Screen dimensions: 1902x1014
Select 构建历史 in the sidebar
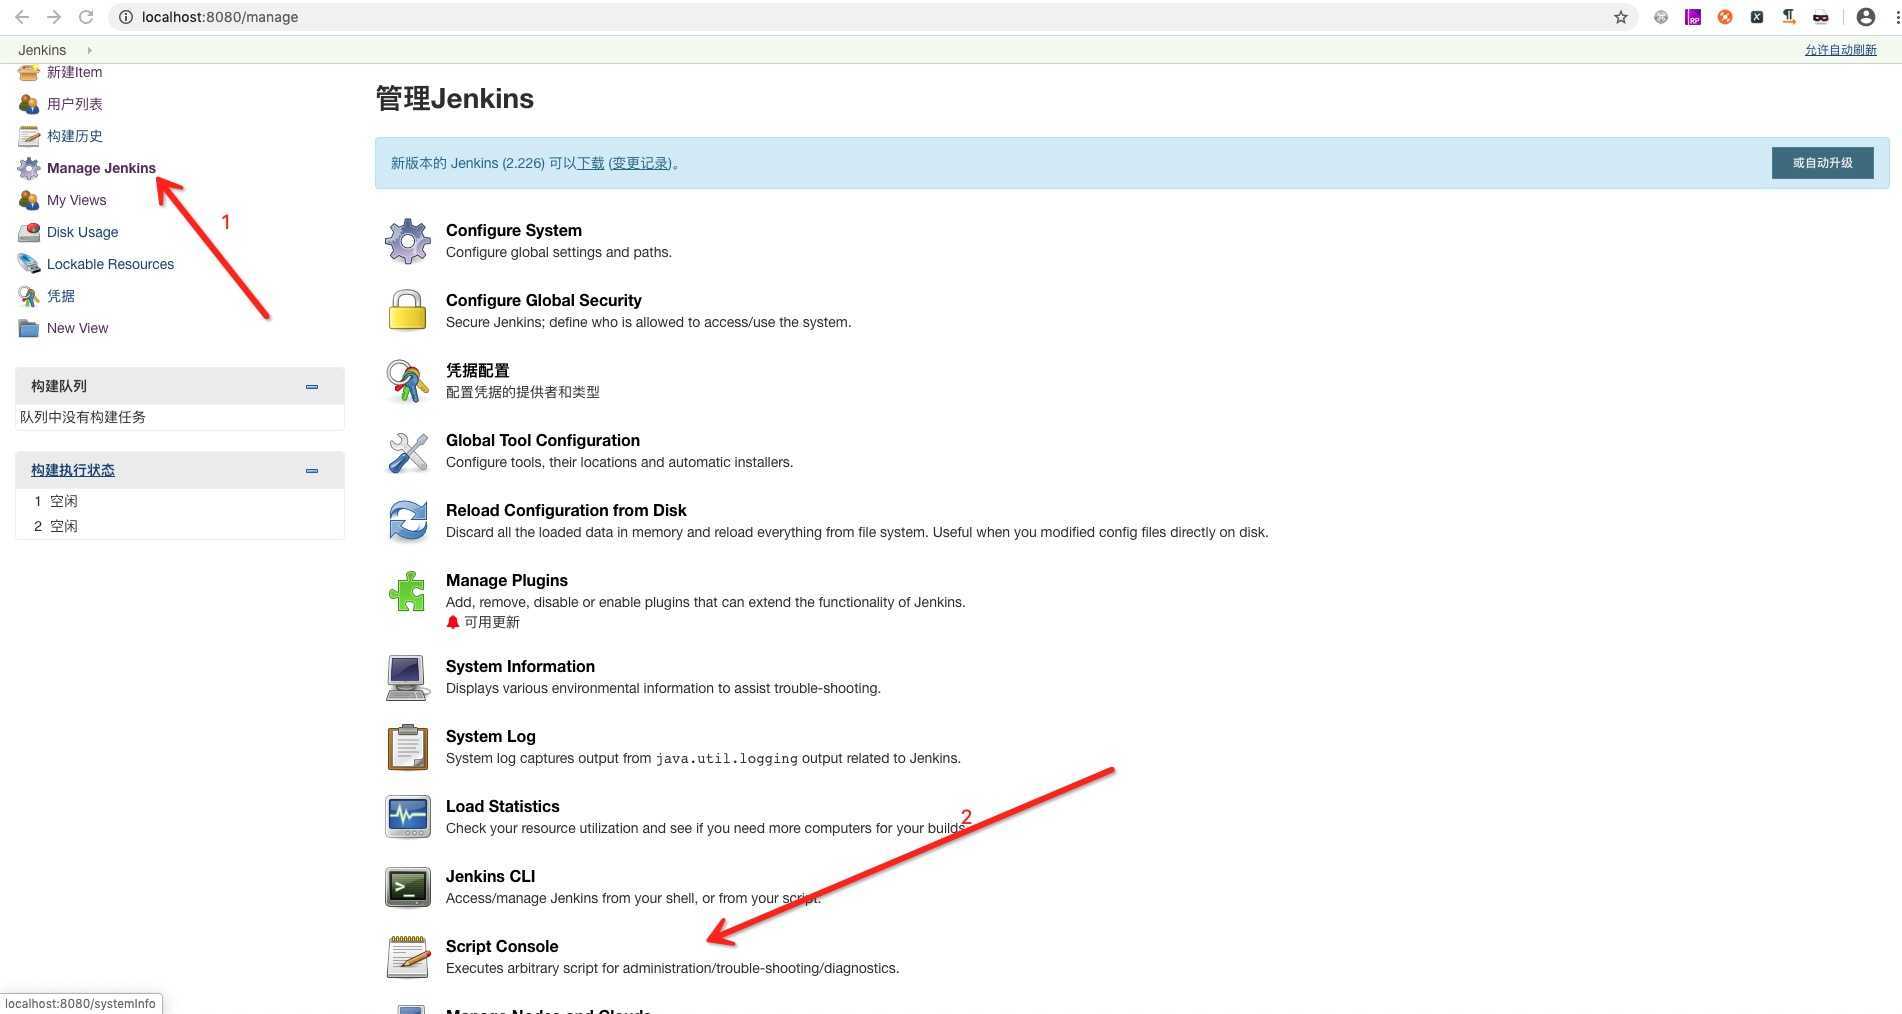(x=75, y=136)
